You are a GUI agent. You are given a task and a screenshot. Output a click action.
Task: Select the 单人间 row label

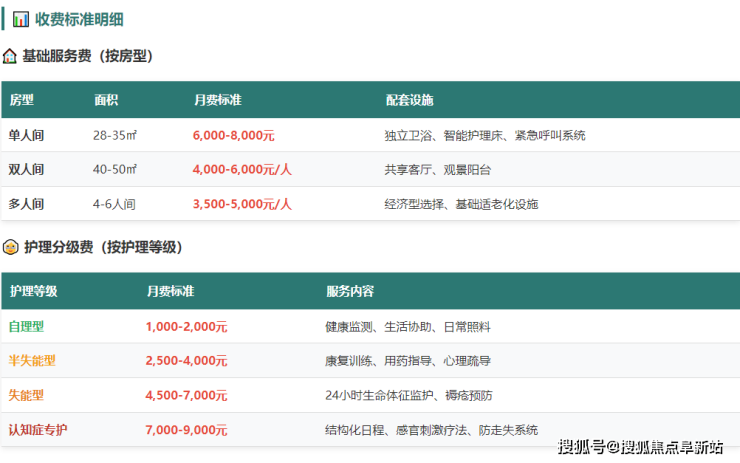27,135
